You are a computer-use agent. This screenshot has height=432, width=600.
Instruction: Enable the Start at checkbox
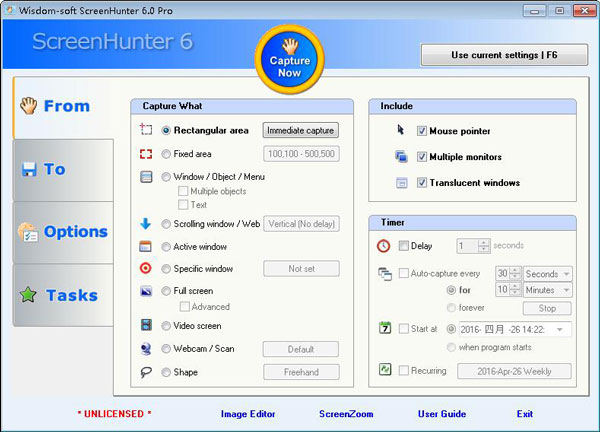point(404,329)
